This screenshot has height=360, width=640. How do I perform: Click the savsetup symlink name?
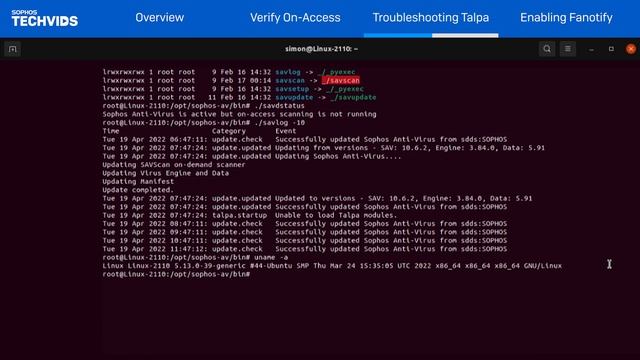292,89
